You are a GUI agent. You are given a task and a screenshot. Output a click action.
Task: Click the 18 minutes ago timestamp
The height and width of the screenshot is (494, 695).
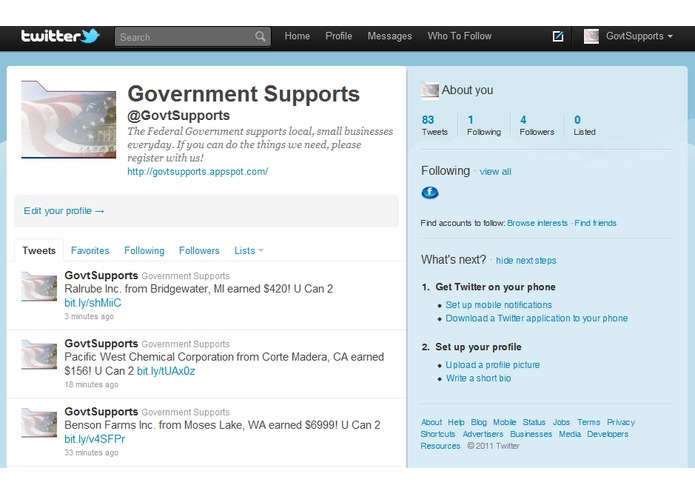pyautogui.click(x=91, y=385)
